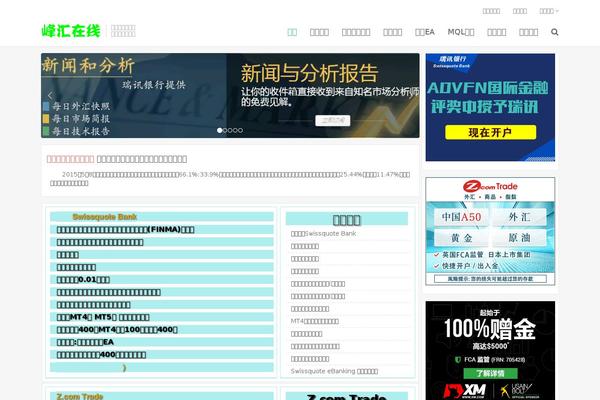Click the Z.com Trade logo in ad
The width and height of the screenshot is (600, 400).
[x=490, y=186]
